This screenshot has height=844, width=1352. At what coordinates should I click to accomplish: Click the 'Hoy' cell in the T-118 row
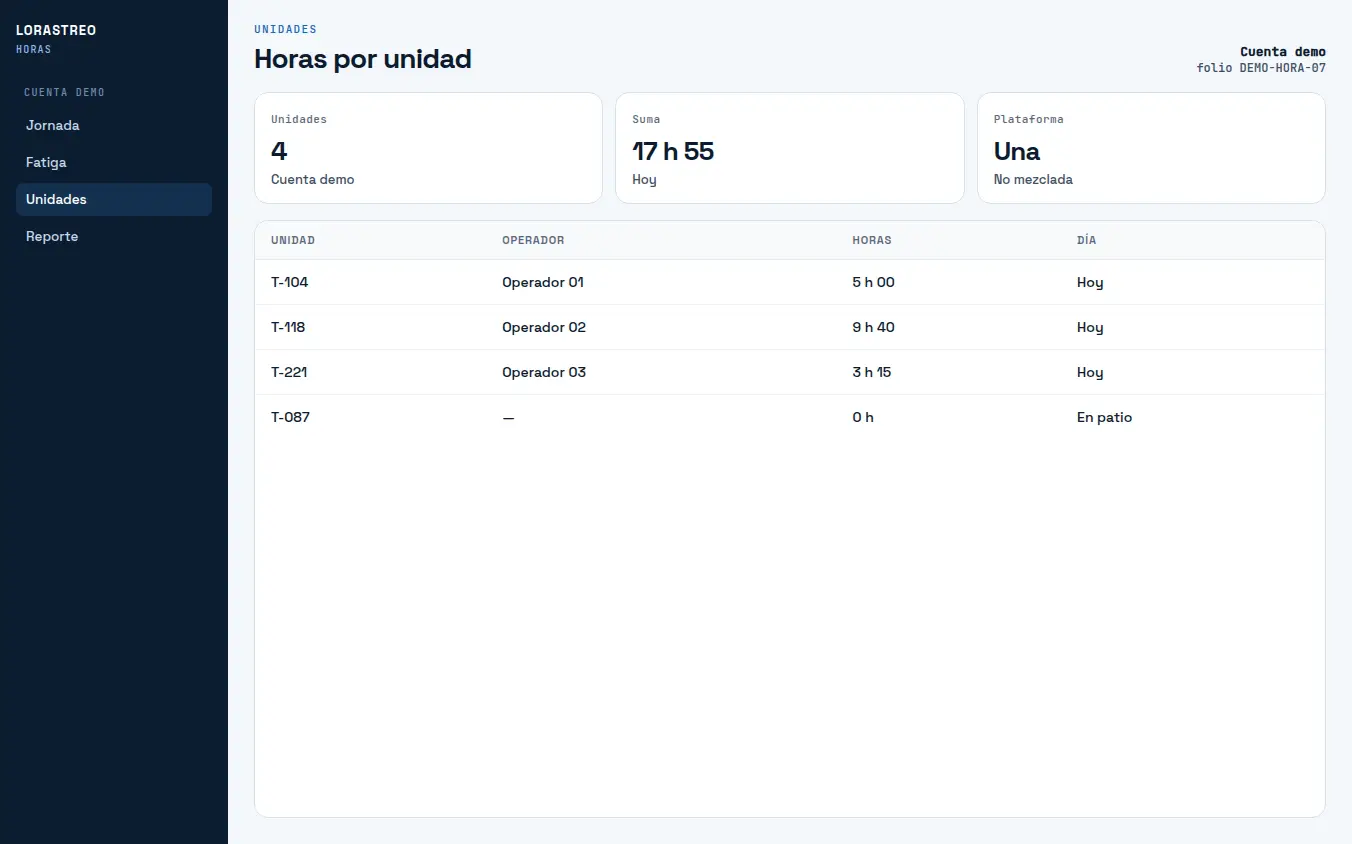(x=1090, y=327)
